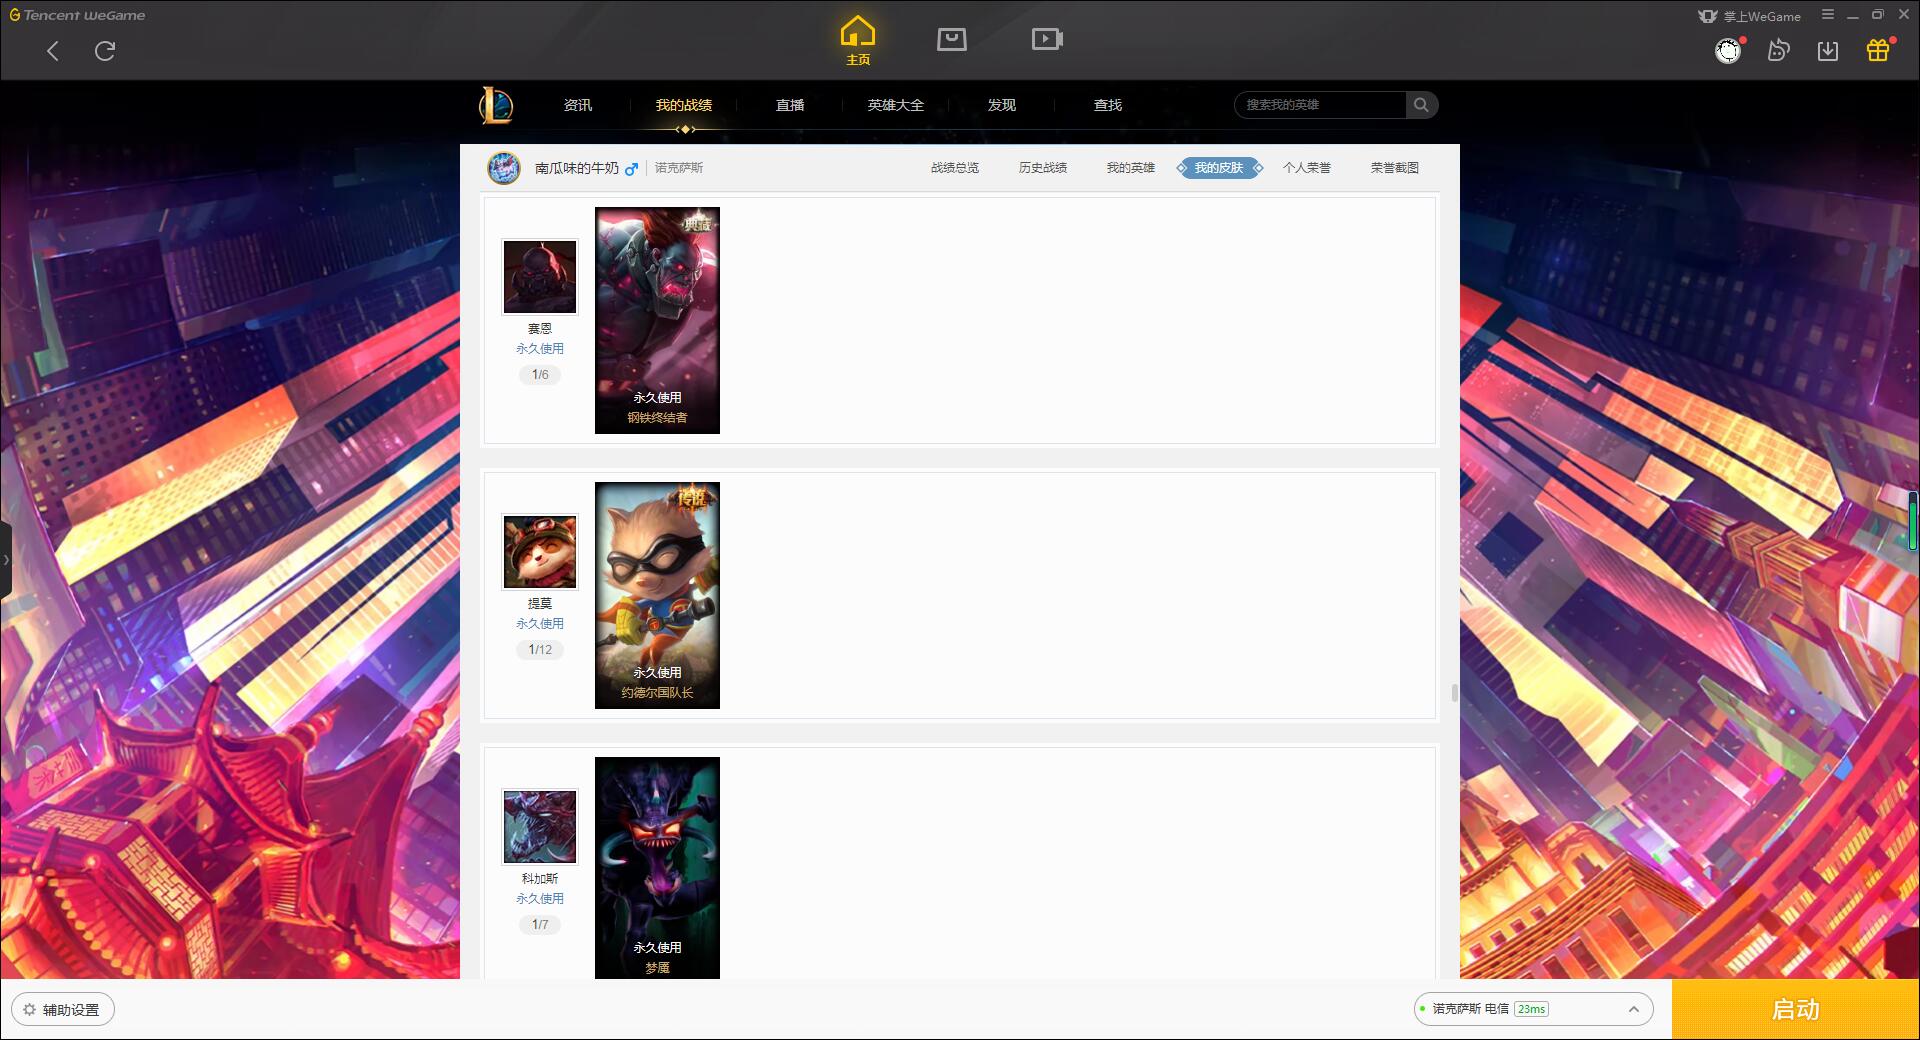The height and width of the screenshot is (1040, 1920).
Task: Go back using the left arrow icon
Action: point(53,51)
